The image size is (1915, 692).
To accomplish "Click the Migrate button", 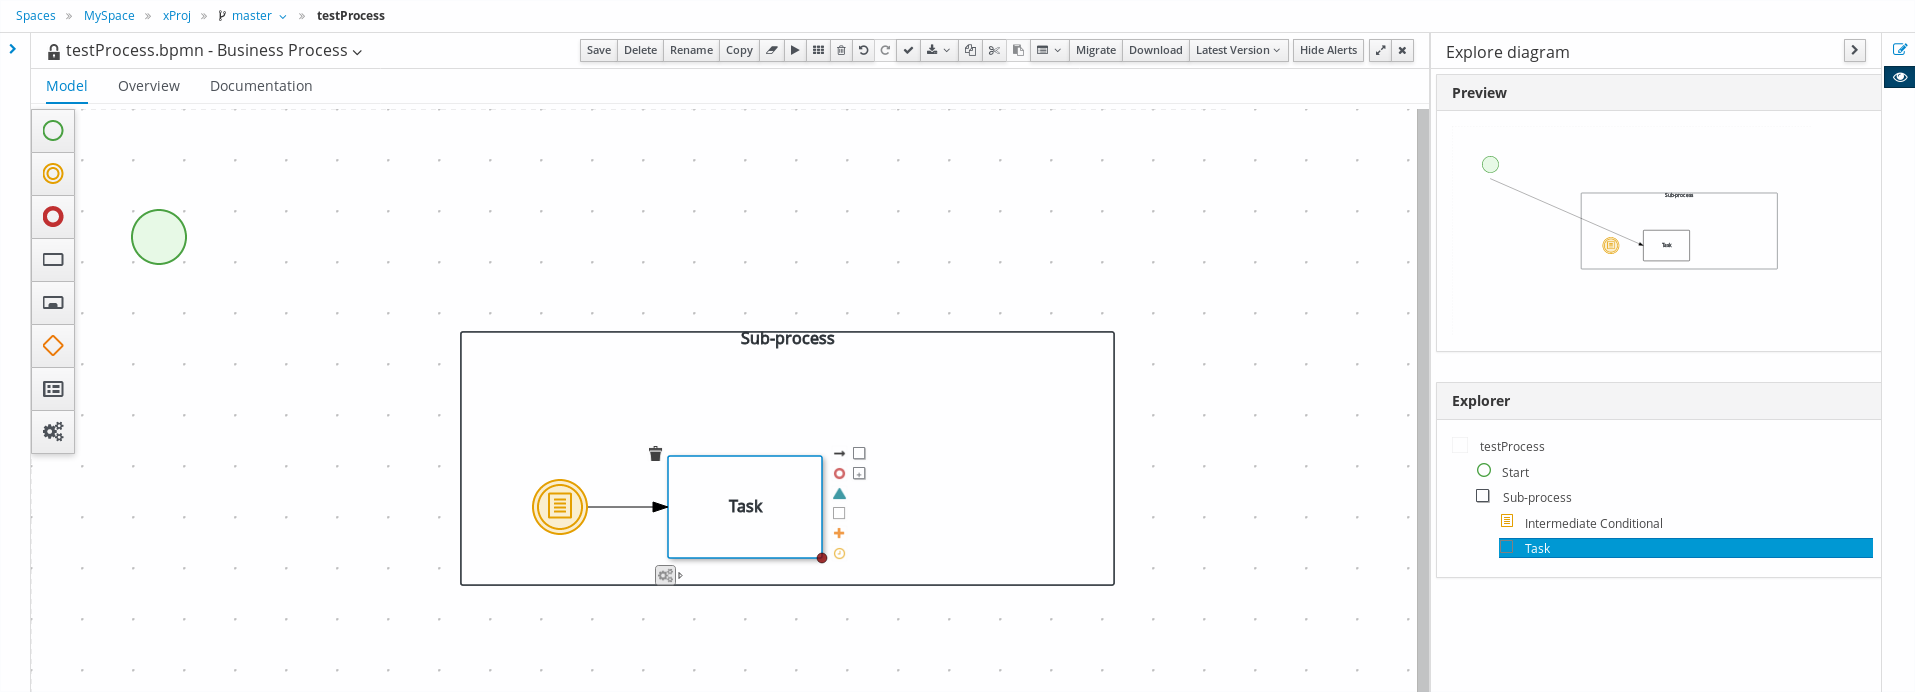I will 1095,50.
